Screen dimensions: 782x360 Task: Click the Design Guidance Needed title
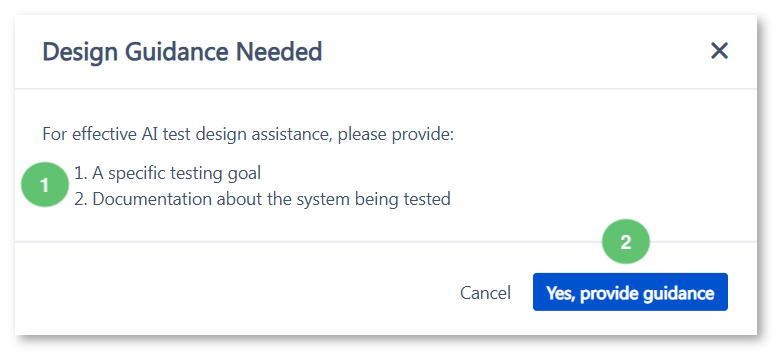click(x=182, y=52)
